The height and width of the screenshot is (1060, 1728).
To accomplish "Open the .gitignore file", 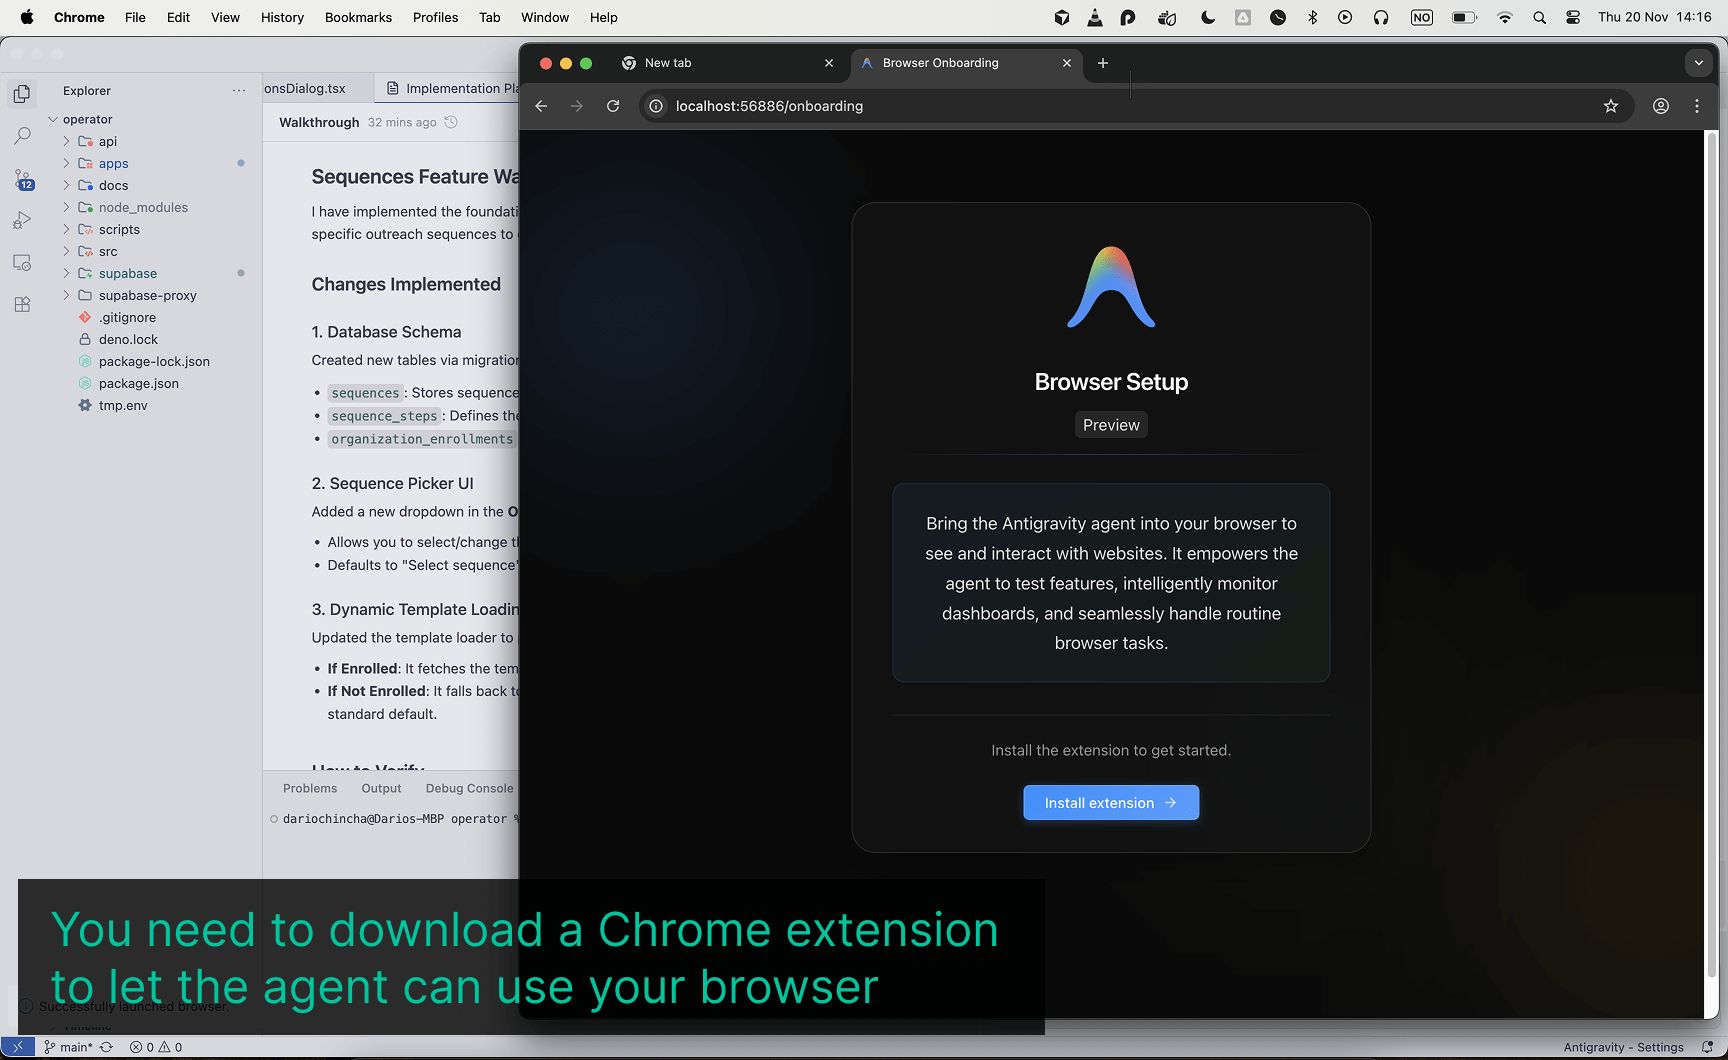I will (x=127, y=317).
